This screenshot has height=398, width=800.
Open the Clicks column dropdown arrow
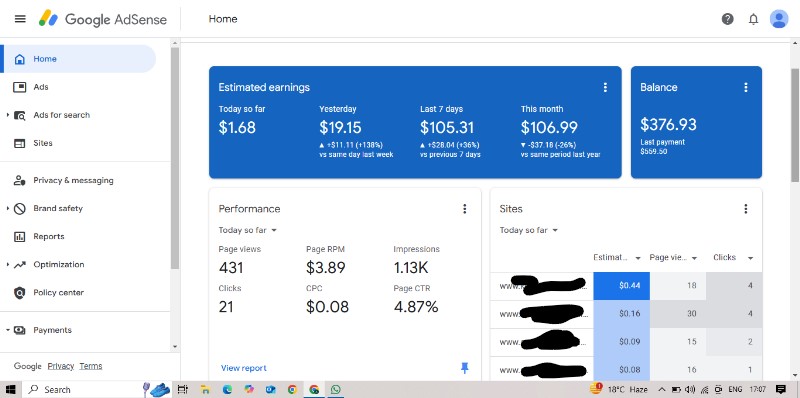coord(750,258)
